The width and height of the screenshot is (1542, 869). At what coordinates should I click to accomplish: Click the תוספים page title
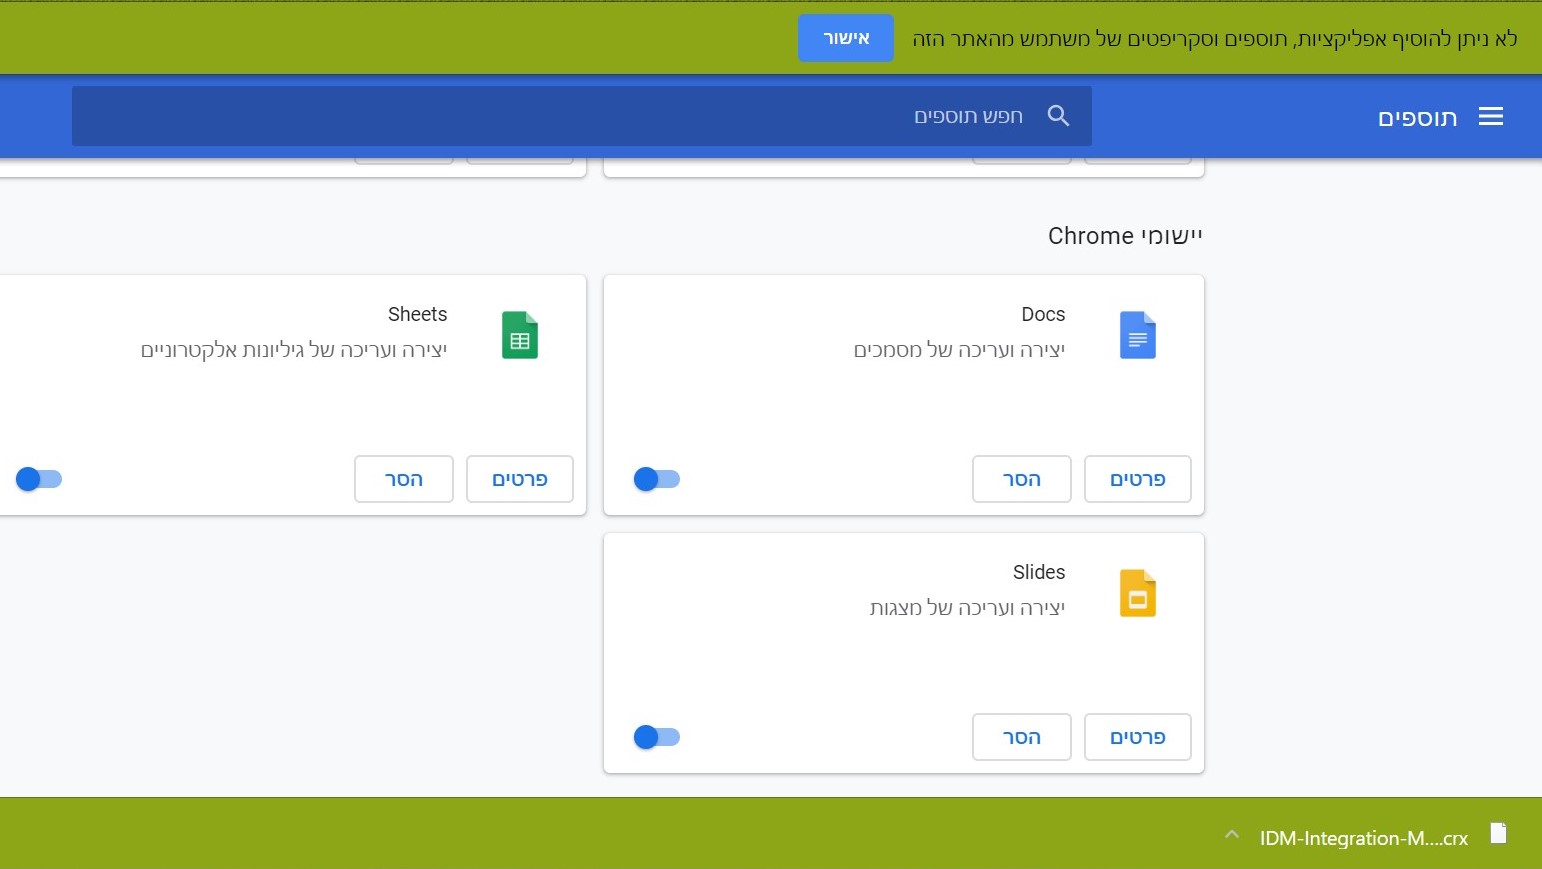pyautogui.click(x=1417, y=118)
